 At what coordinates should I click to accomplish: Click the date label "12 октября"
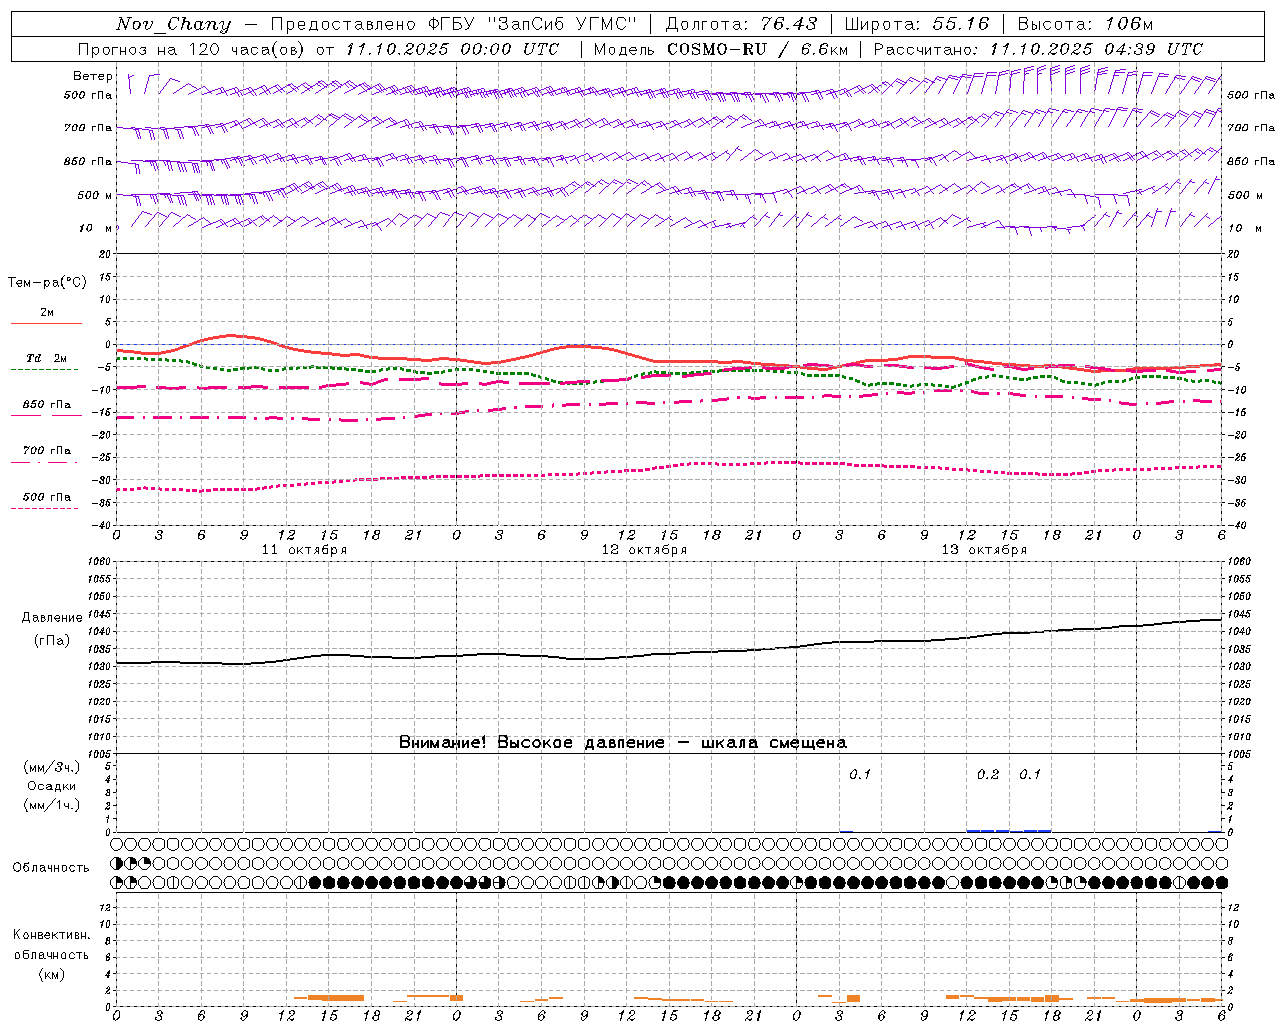point(644,550)
